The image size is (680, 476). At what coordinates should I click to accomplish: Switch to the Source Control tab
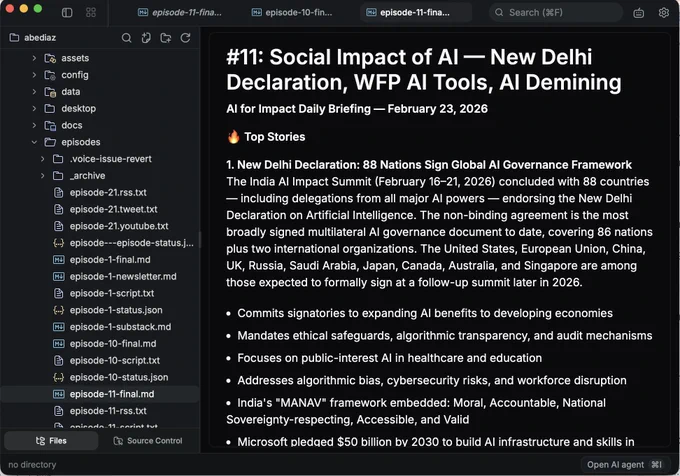(148, 441)
